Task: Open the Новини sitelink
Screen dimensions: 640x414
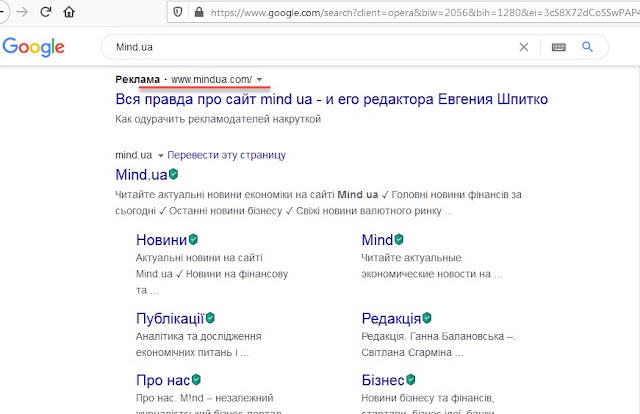Action: click(x=161, y=240)
